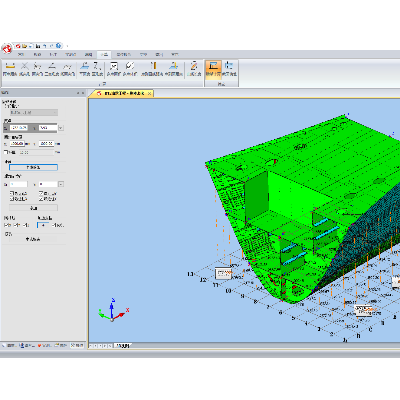
Task: Click the first input in the grey highlighted row
Action: (19, 128)
